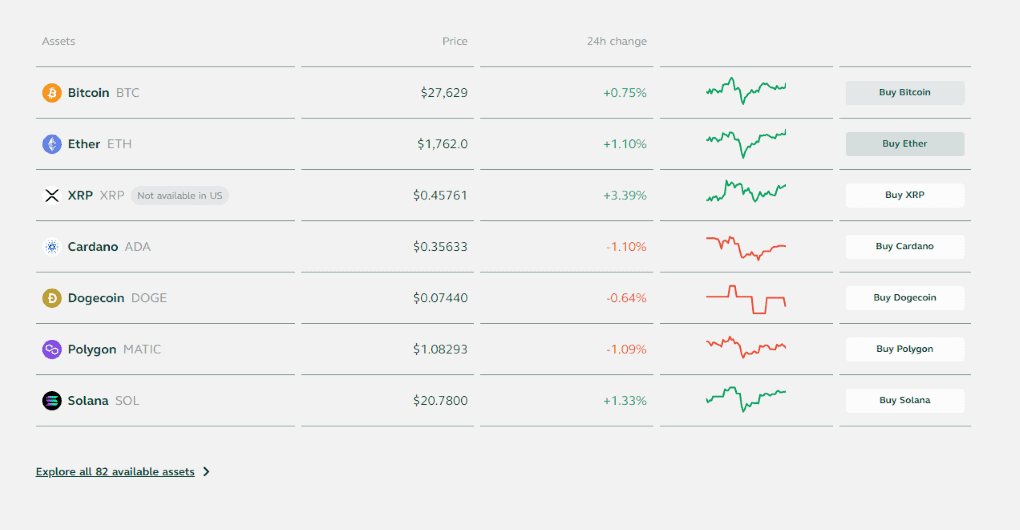Click the -0.64% Dogecoin change value

(626, 298)
